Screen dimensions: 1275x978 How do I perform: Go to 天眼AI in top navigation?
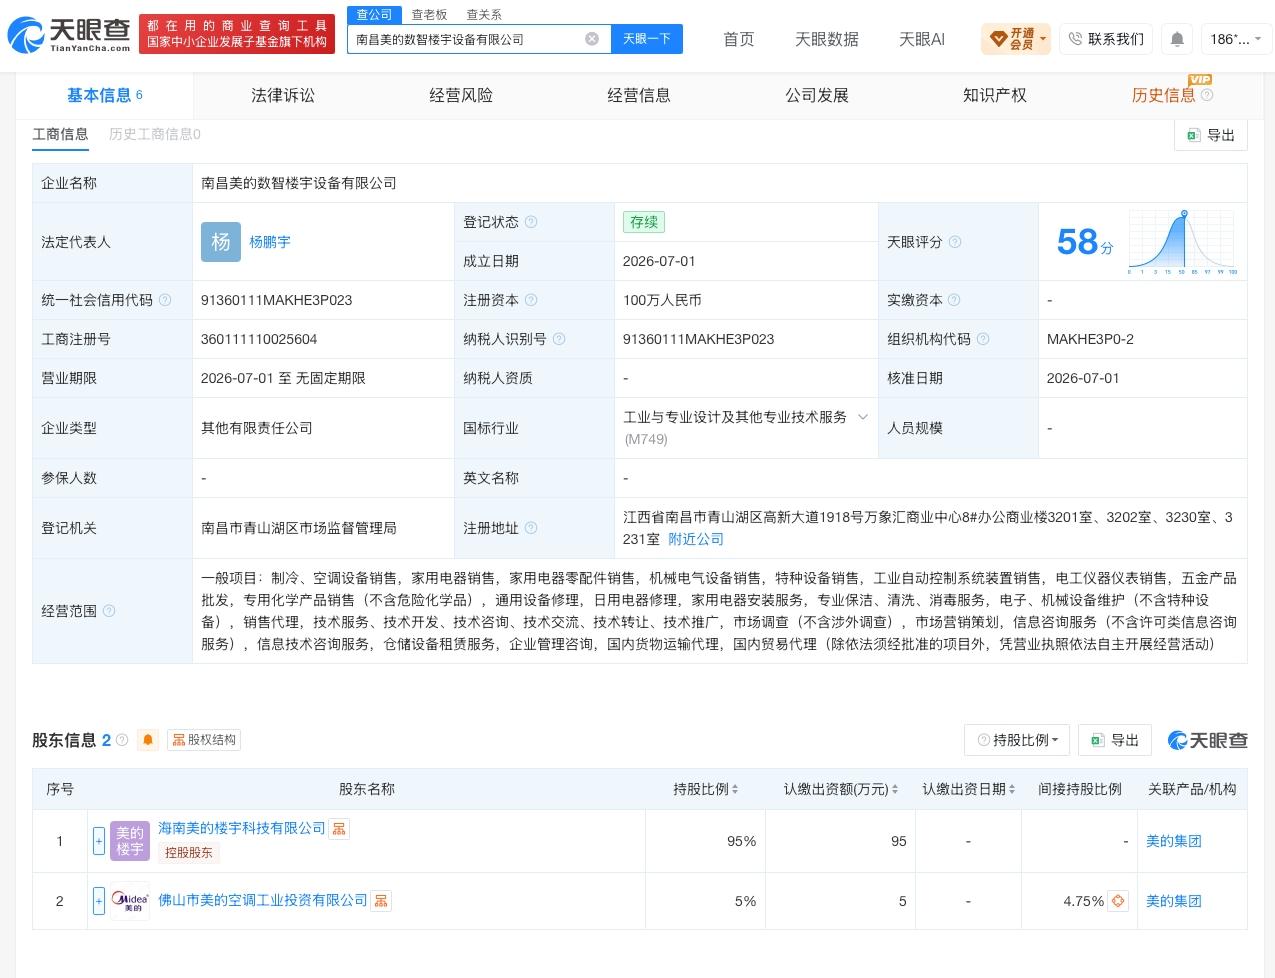(x=922, y=39)
